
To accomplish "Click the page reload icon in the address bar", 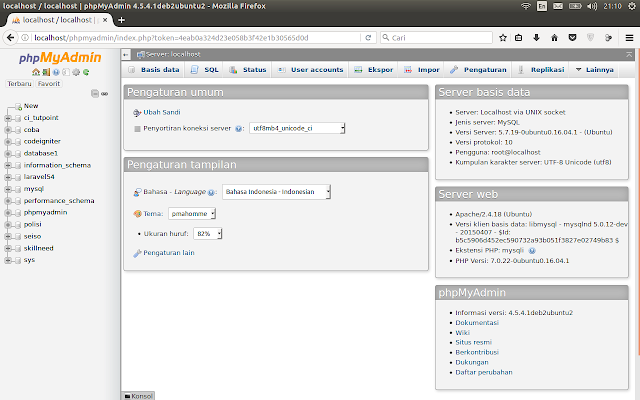I will pos(368,38).
